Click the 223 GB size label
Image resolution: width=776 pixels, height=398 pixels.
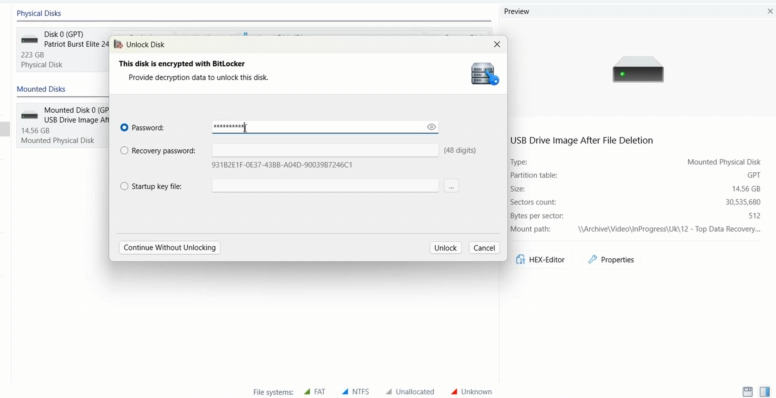[33, 54]
